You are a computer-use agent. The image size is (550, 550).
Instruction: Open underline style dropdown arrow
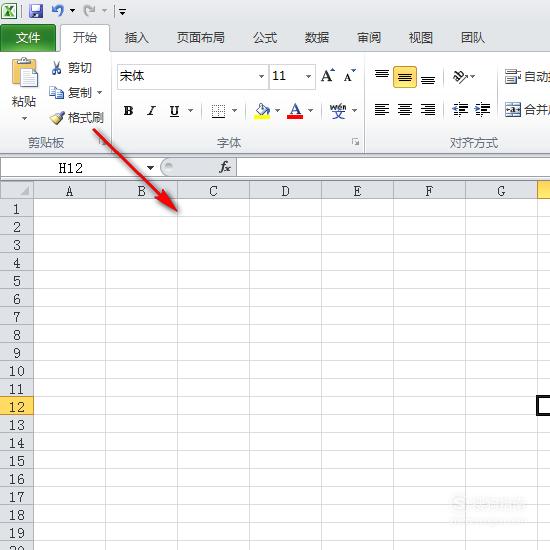tap(190, 111)
